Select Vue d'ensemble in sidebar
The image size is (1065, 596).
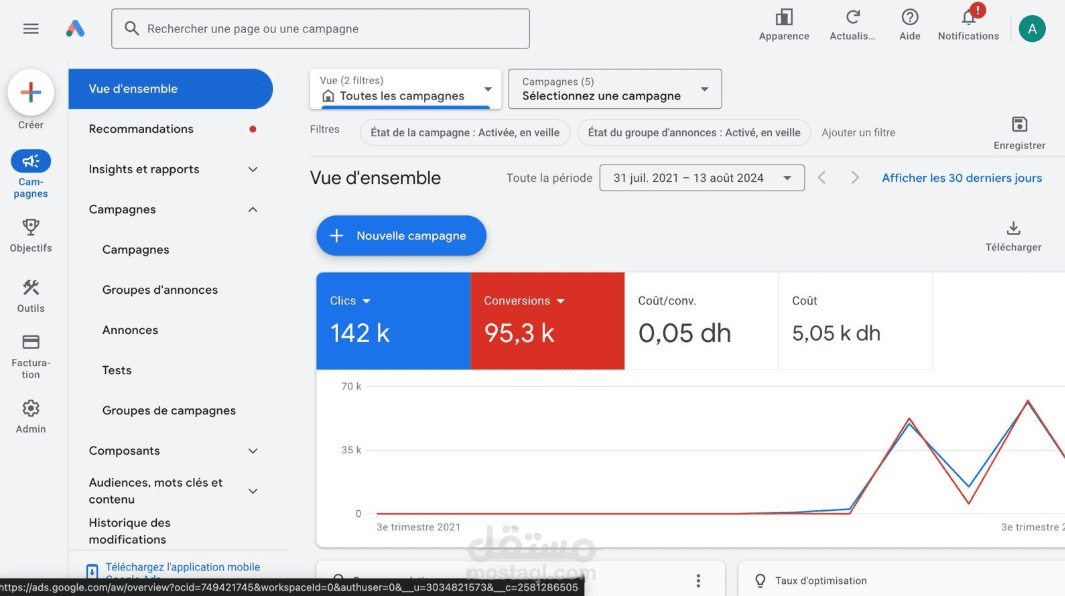click(x=170, y=89)
